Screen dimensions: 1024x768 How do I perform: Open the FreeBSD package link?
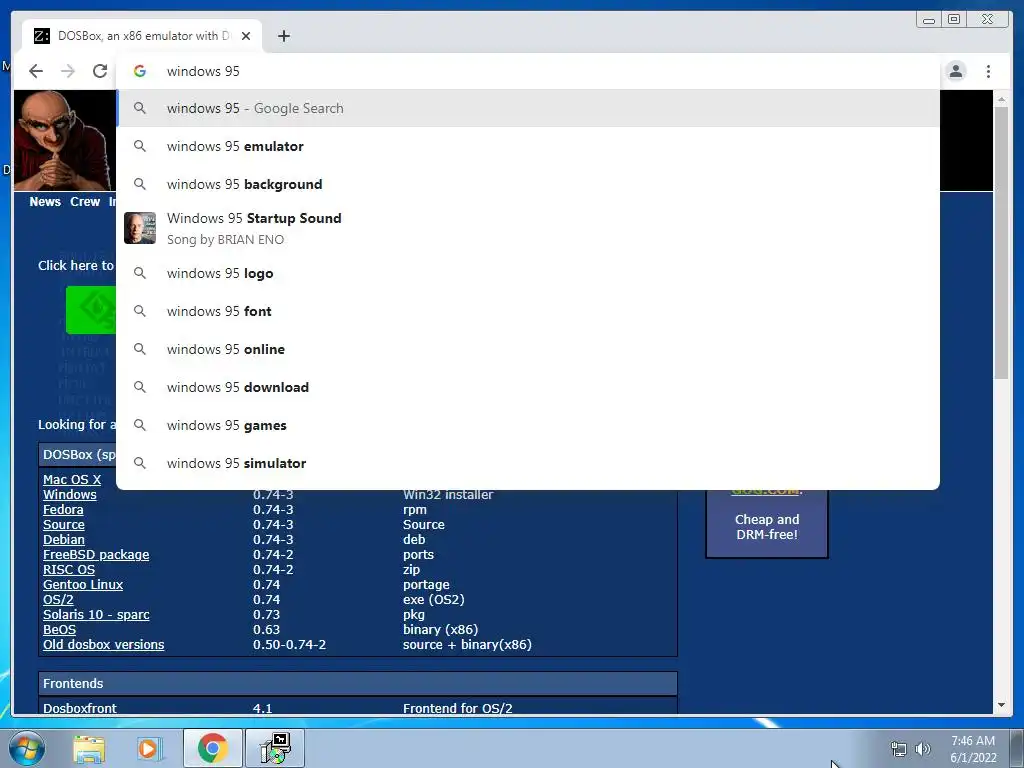click(x=96, y=554)
